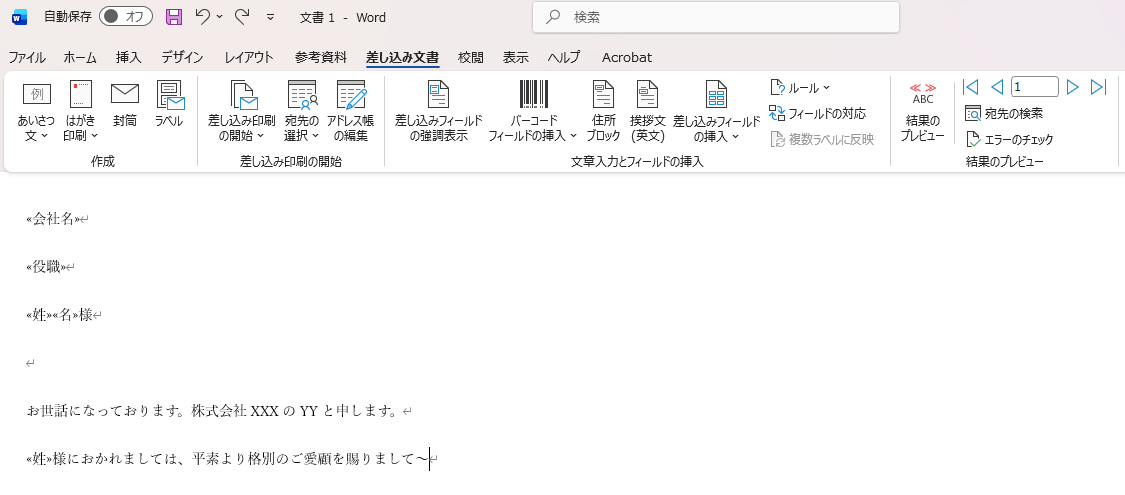
Task: Click the 封筒 envelope icon
Action: pos(125,104)
